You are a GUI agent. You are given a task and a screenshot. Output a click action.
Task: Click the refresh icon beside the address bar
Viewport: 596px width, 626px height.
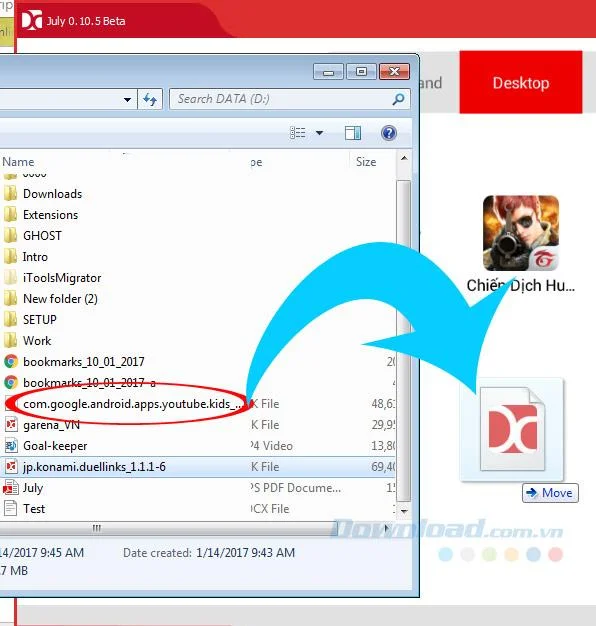click(150, 99)
